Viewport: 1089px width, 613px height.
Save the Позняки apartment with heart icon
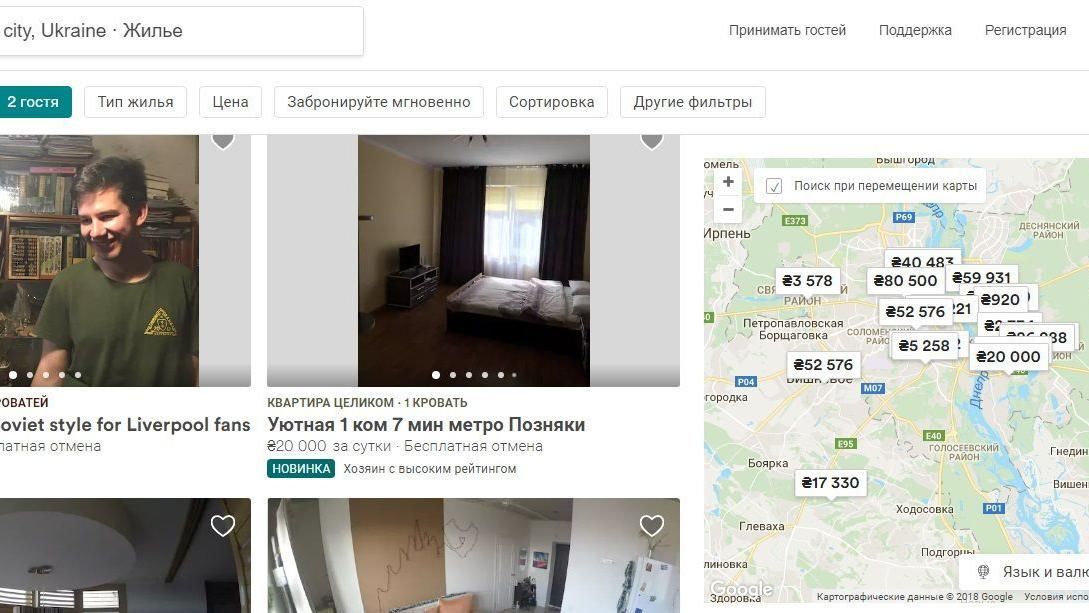[x=651, y=141]
